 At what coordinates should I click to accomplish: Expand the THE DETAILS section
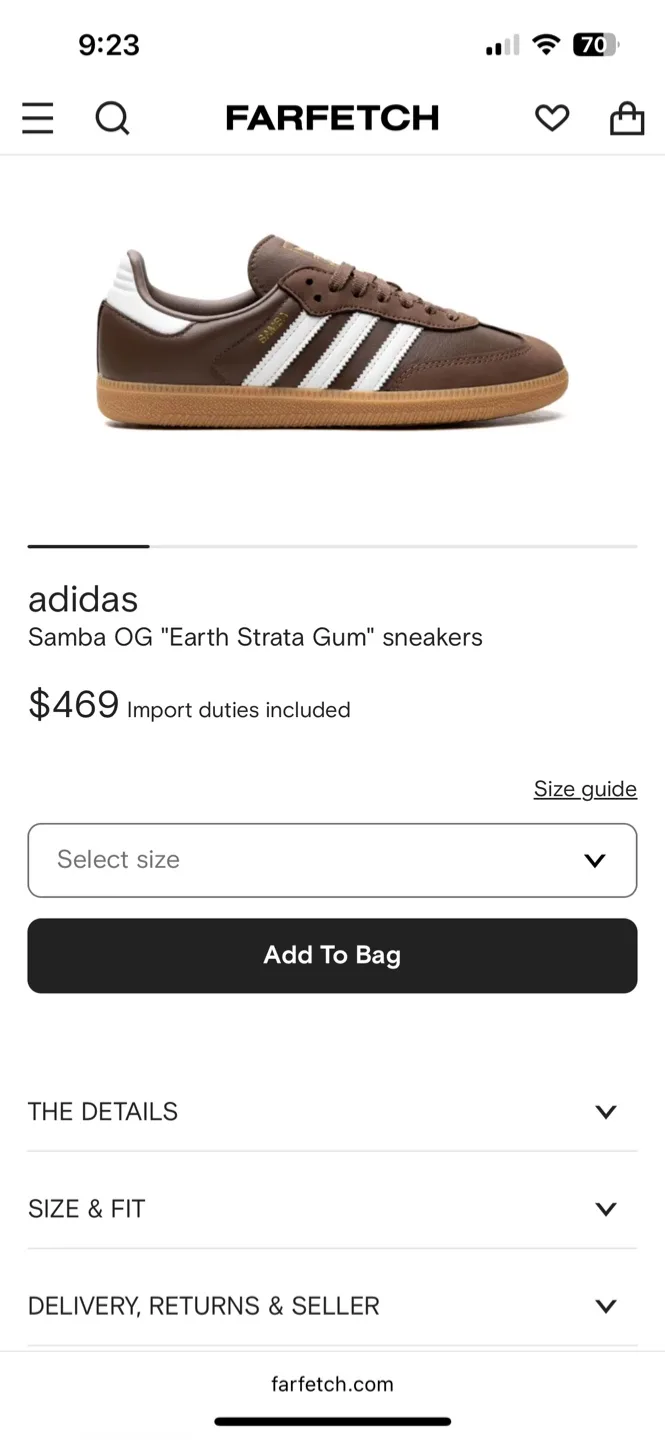coord(332,1111)
